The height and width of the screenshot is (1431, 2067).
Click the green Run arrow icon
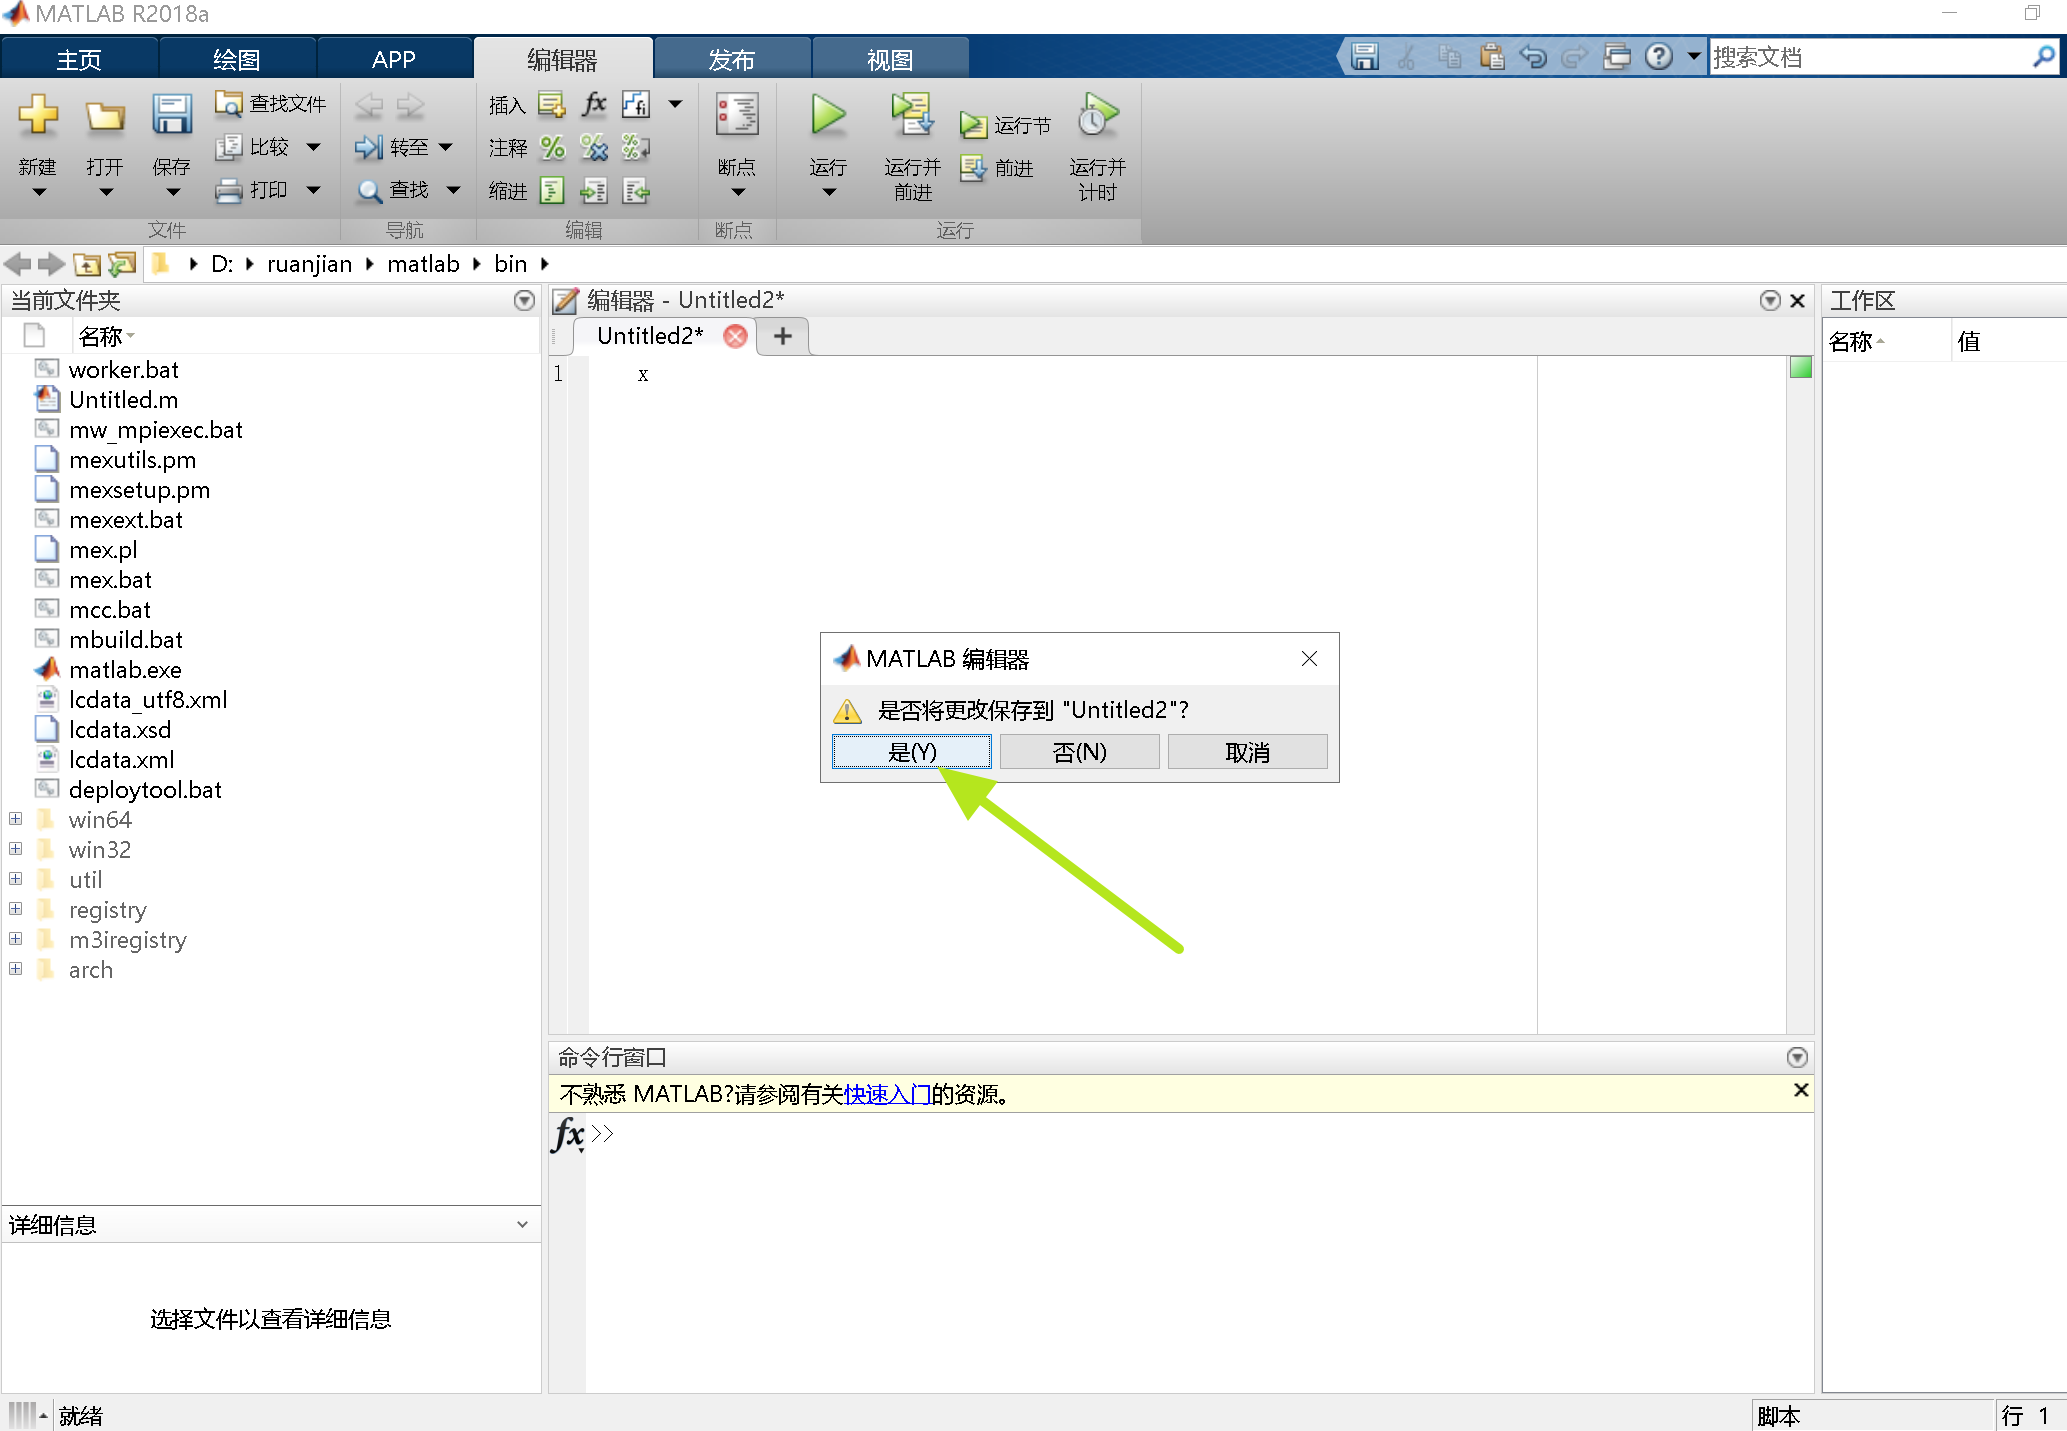tap(827, 116)
